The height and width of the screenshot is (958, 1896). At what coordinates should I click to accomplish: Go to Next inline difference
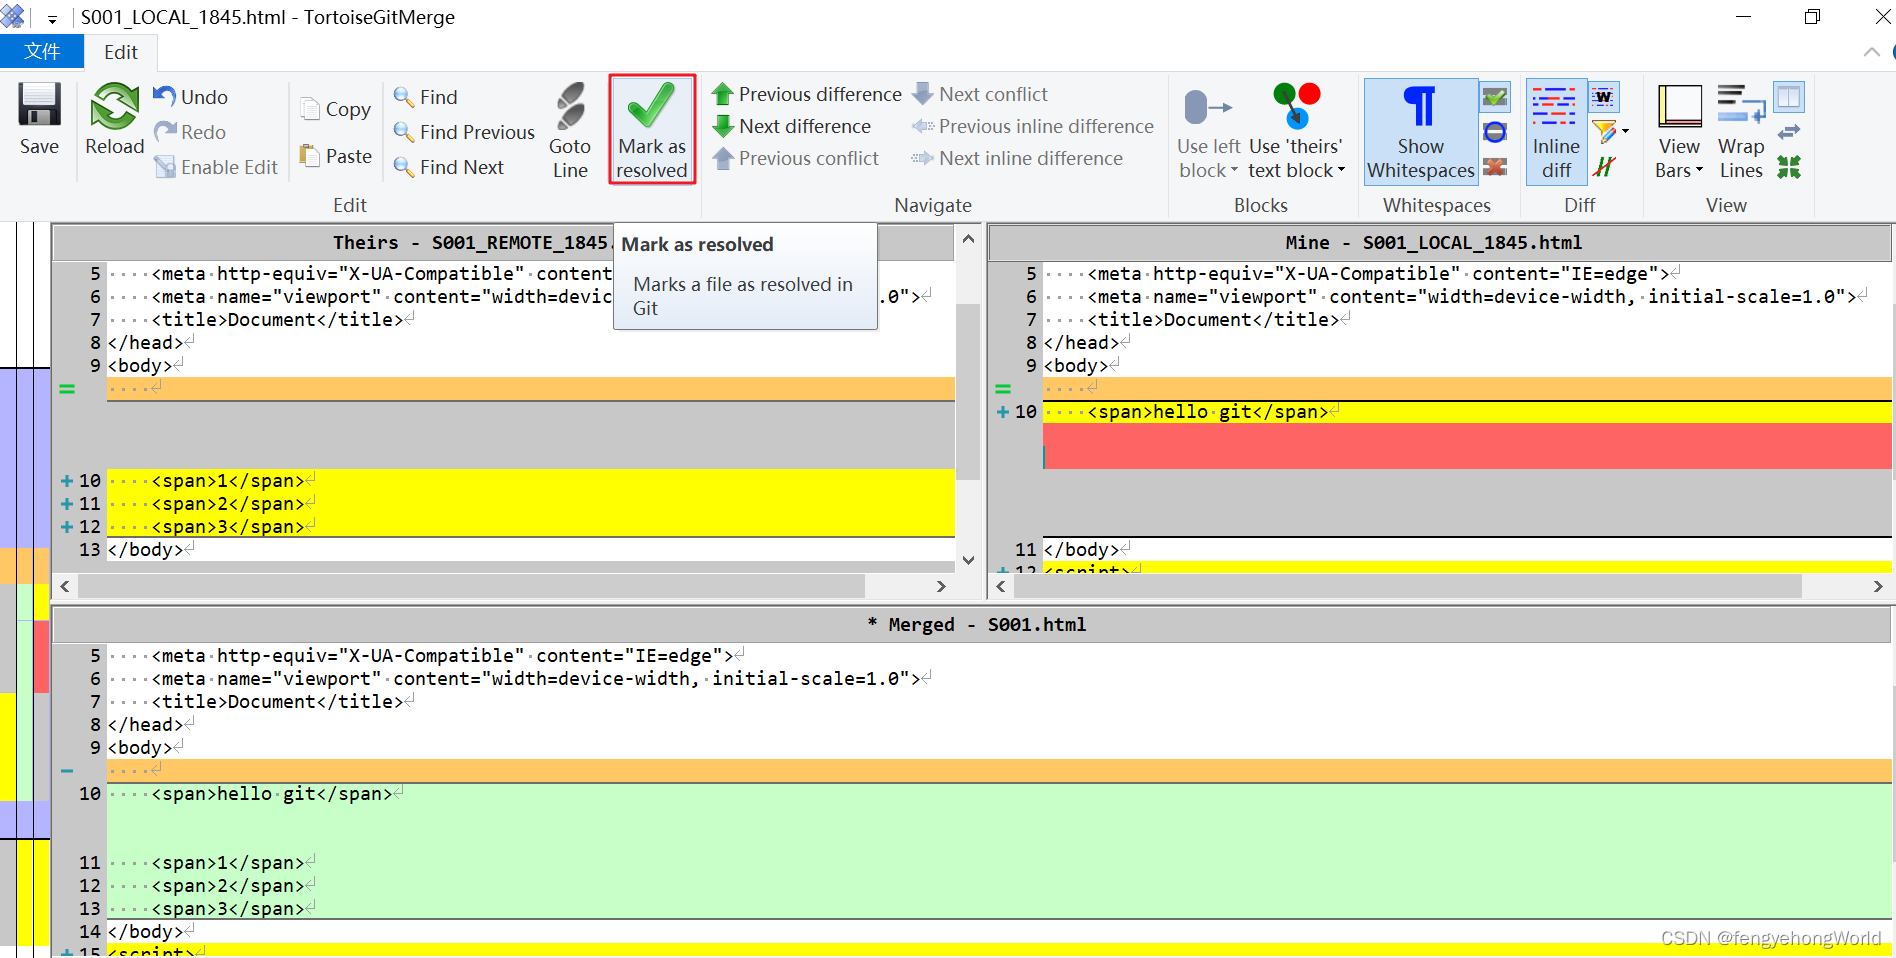pos(1017,158)
